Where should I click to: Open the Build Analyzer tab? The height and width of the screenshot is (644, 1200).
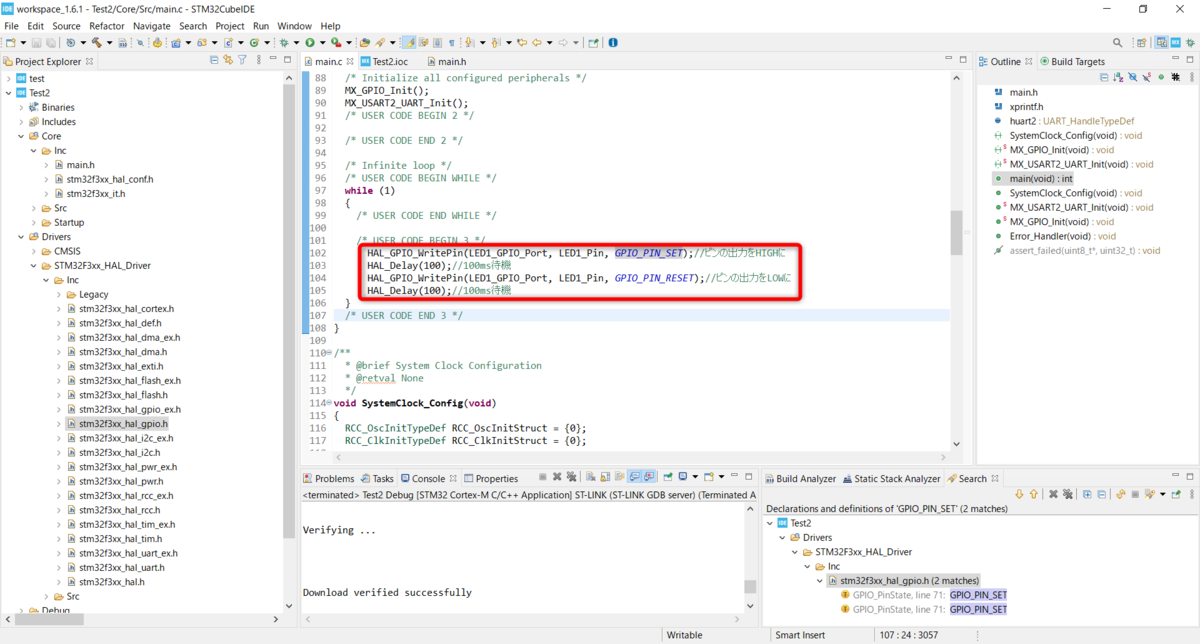click(x=799, y=479)
